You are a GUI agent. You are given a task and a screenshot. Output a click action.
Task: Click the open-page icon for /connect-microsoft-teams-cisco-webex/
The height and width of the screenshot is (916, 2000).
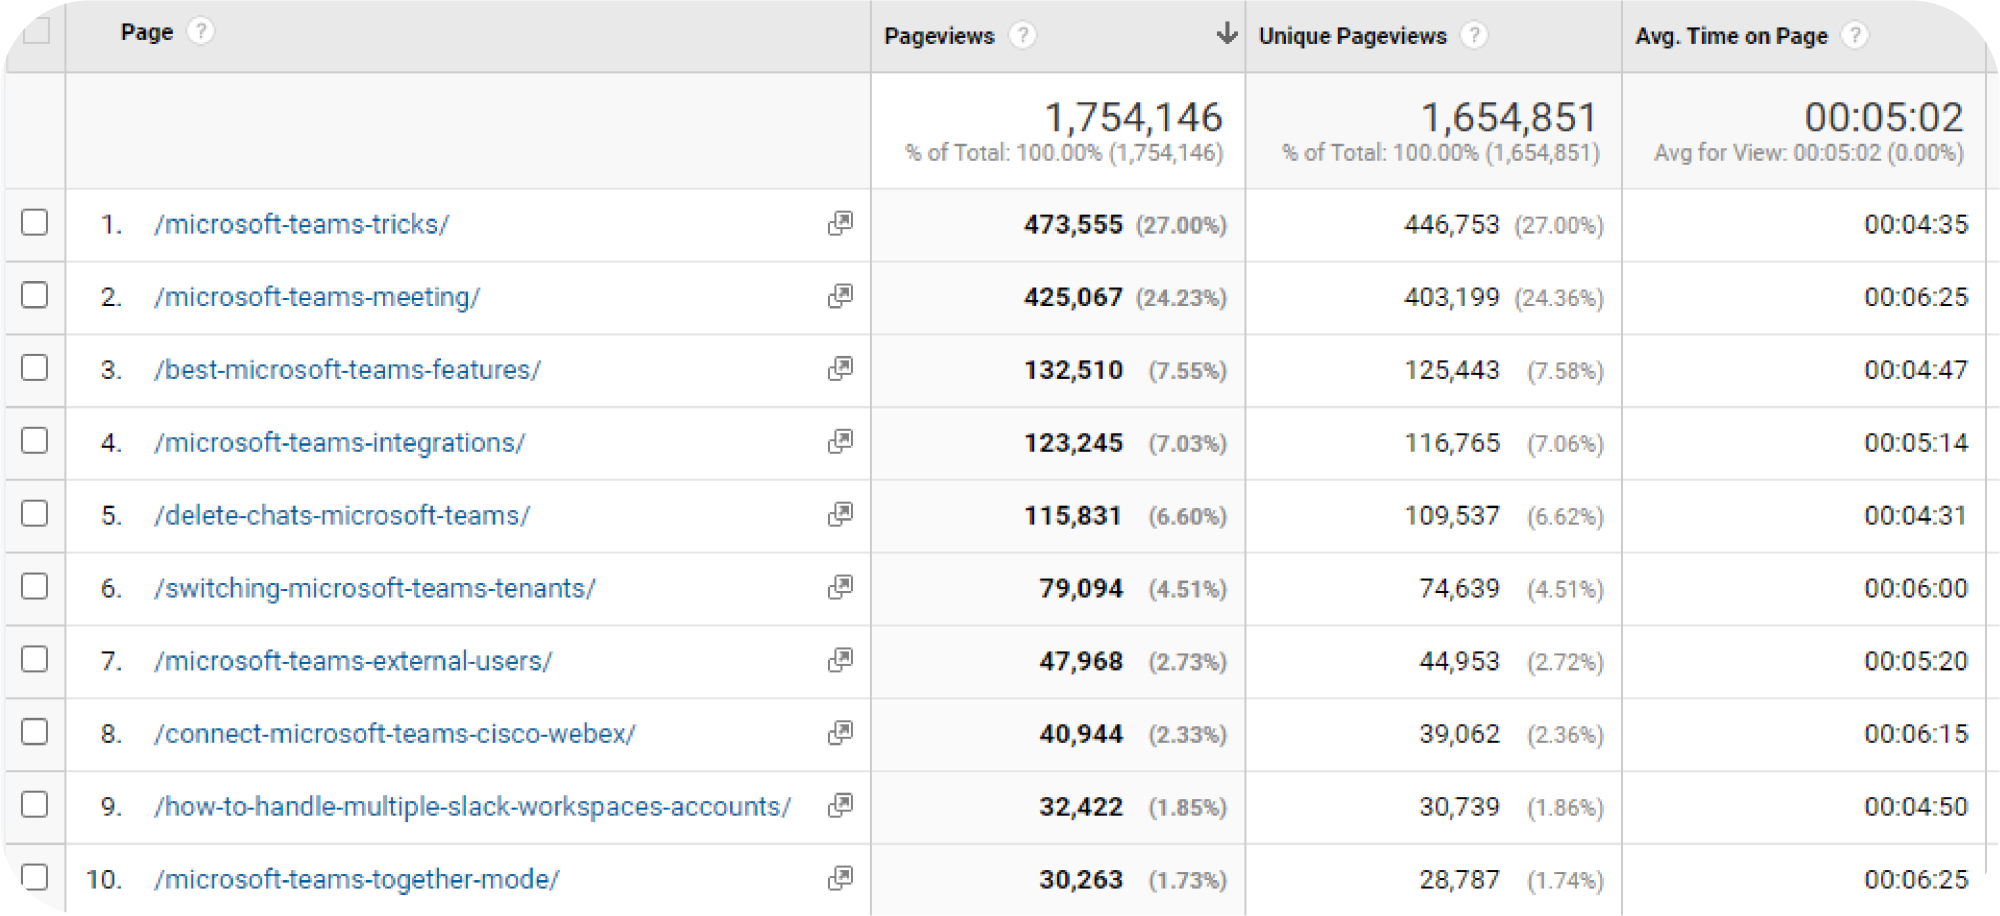tap(841, 733)
